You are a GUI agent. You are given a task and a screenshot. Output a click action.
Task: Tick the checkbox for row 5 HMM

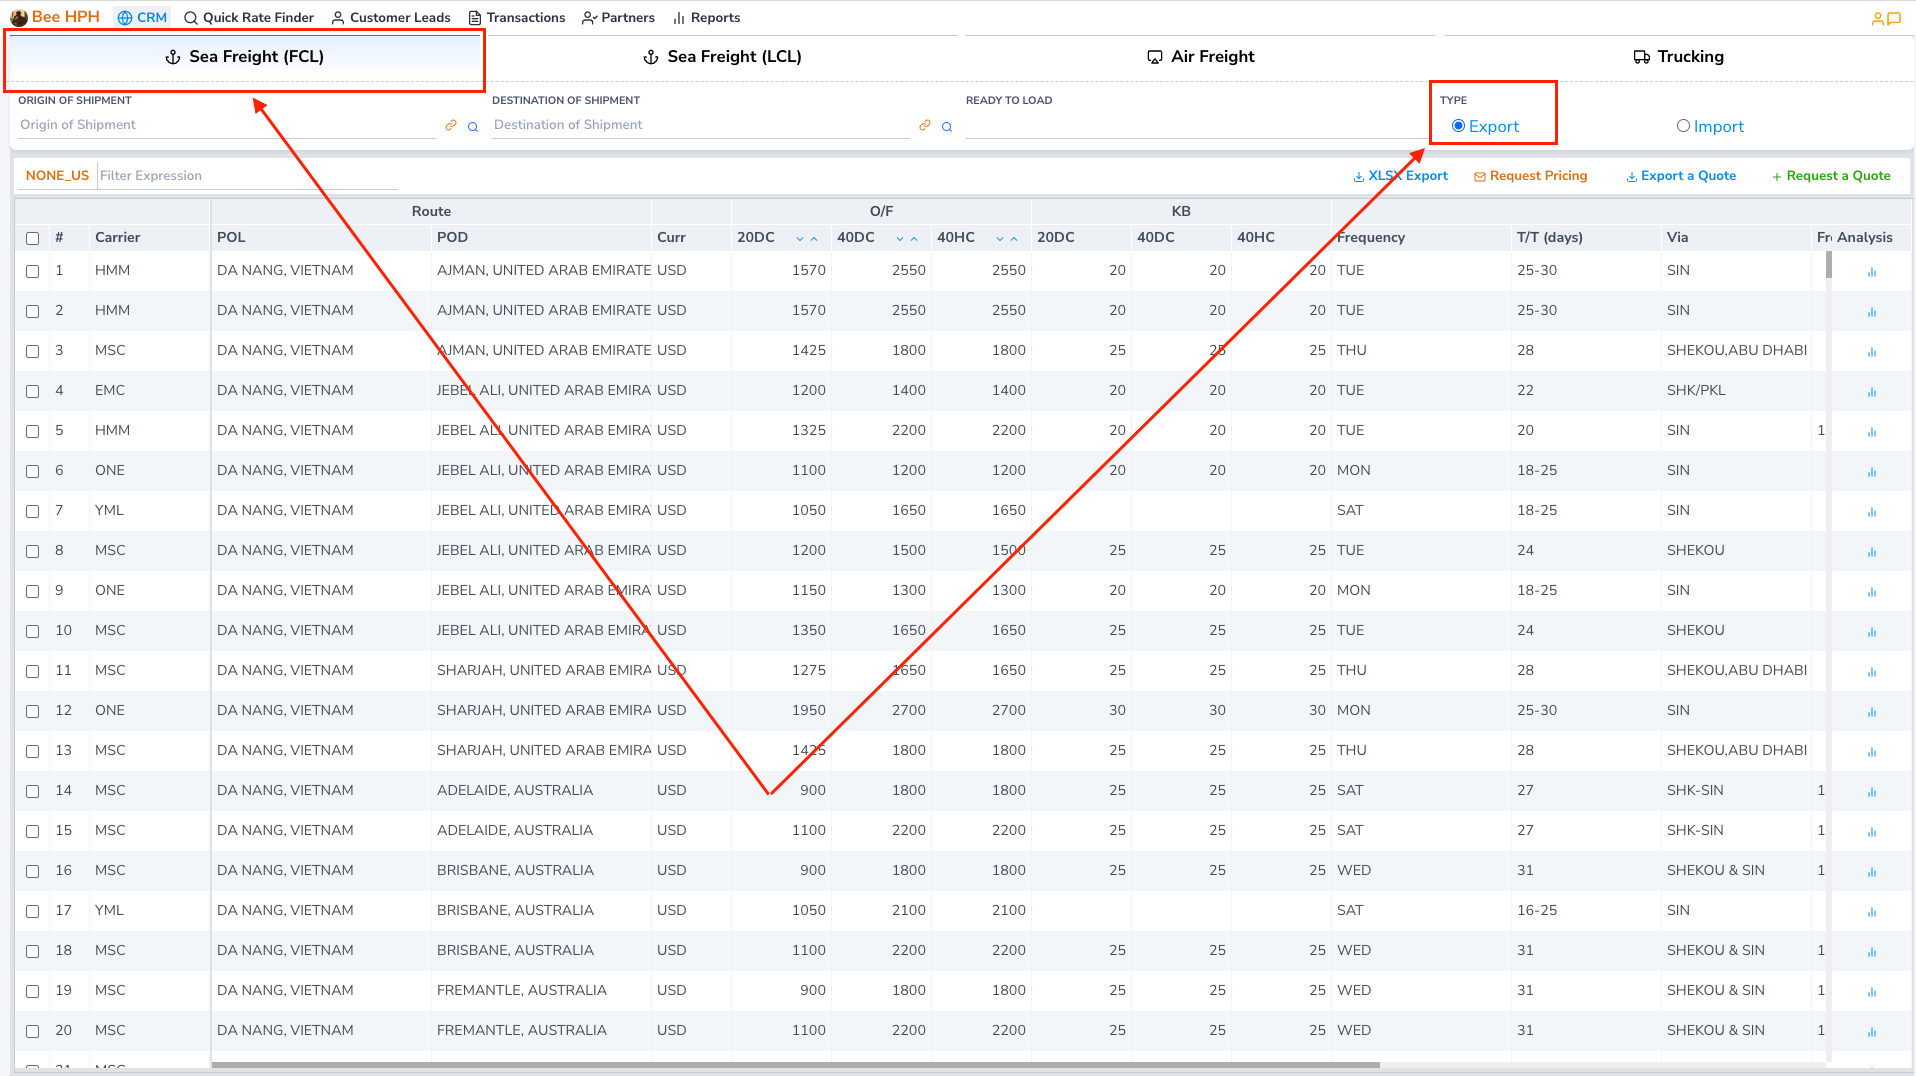point(33,431)
